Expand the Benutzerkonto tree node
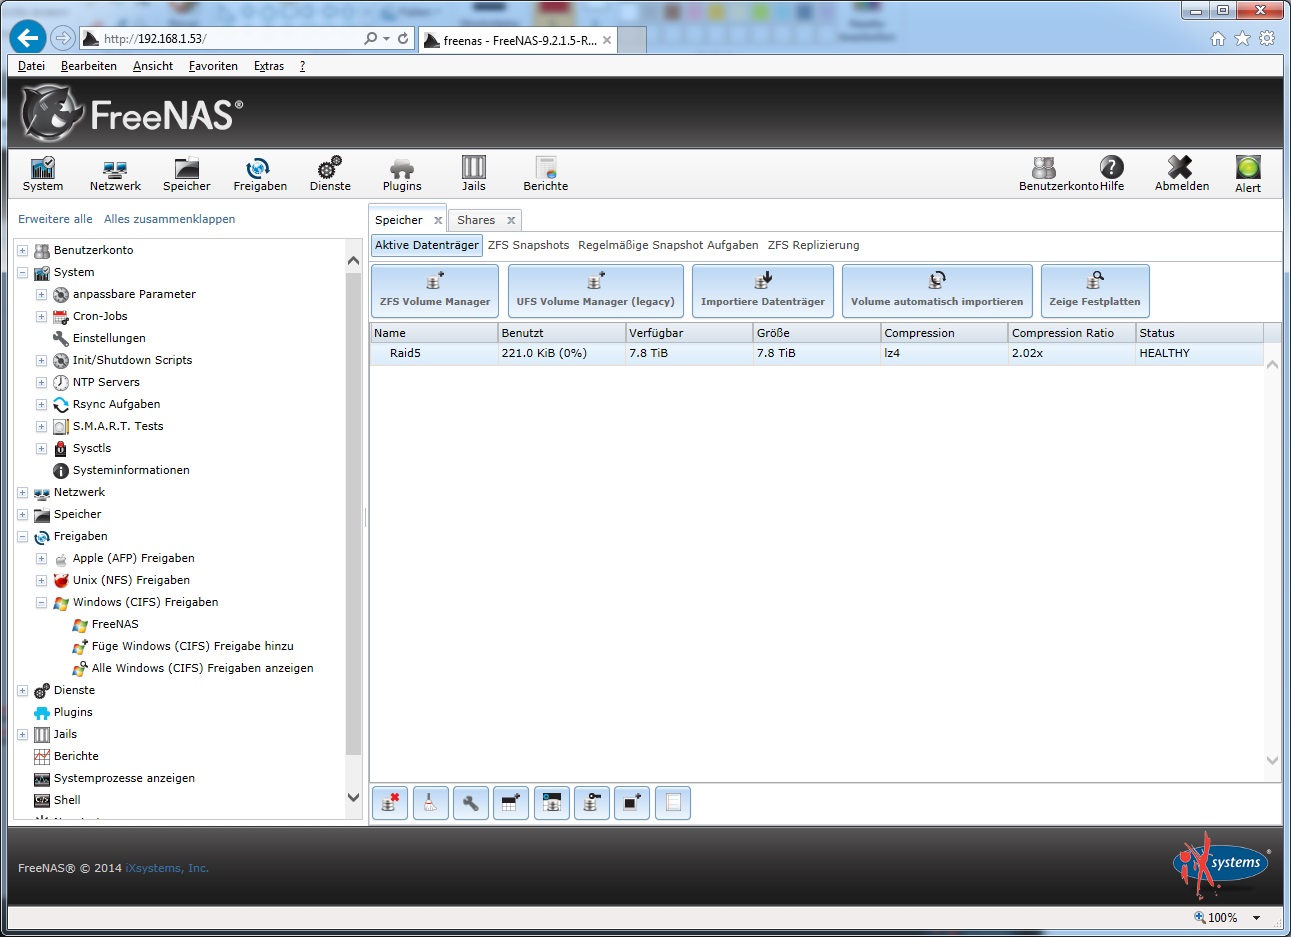Screen dimensions: 1291x937 click(x=22, y=251)
